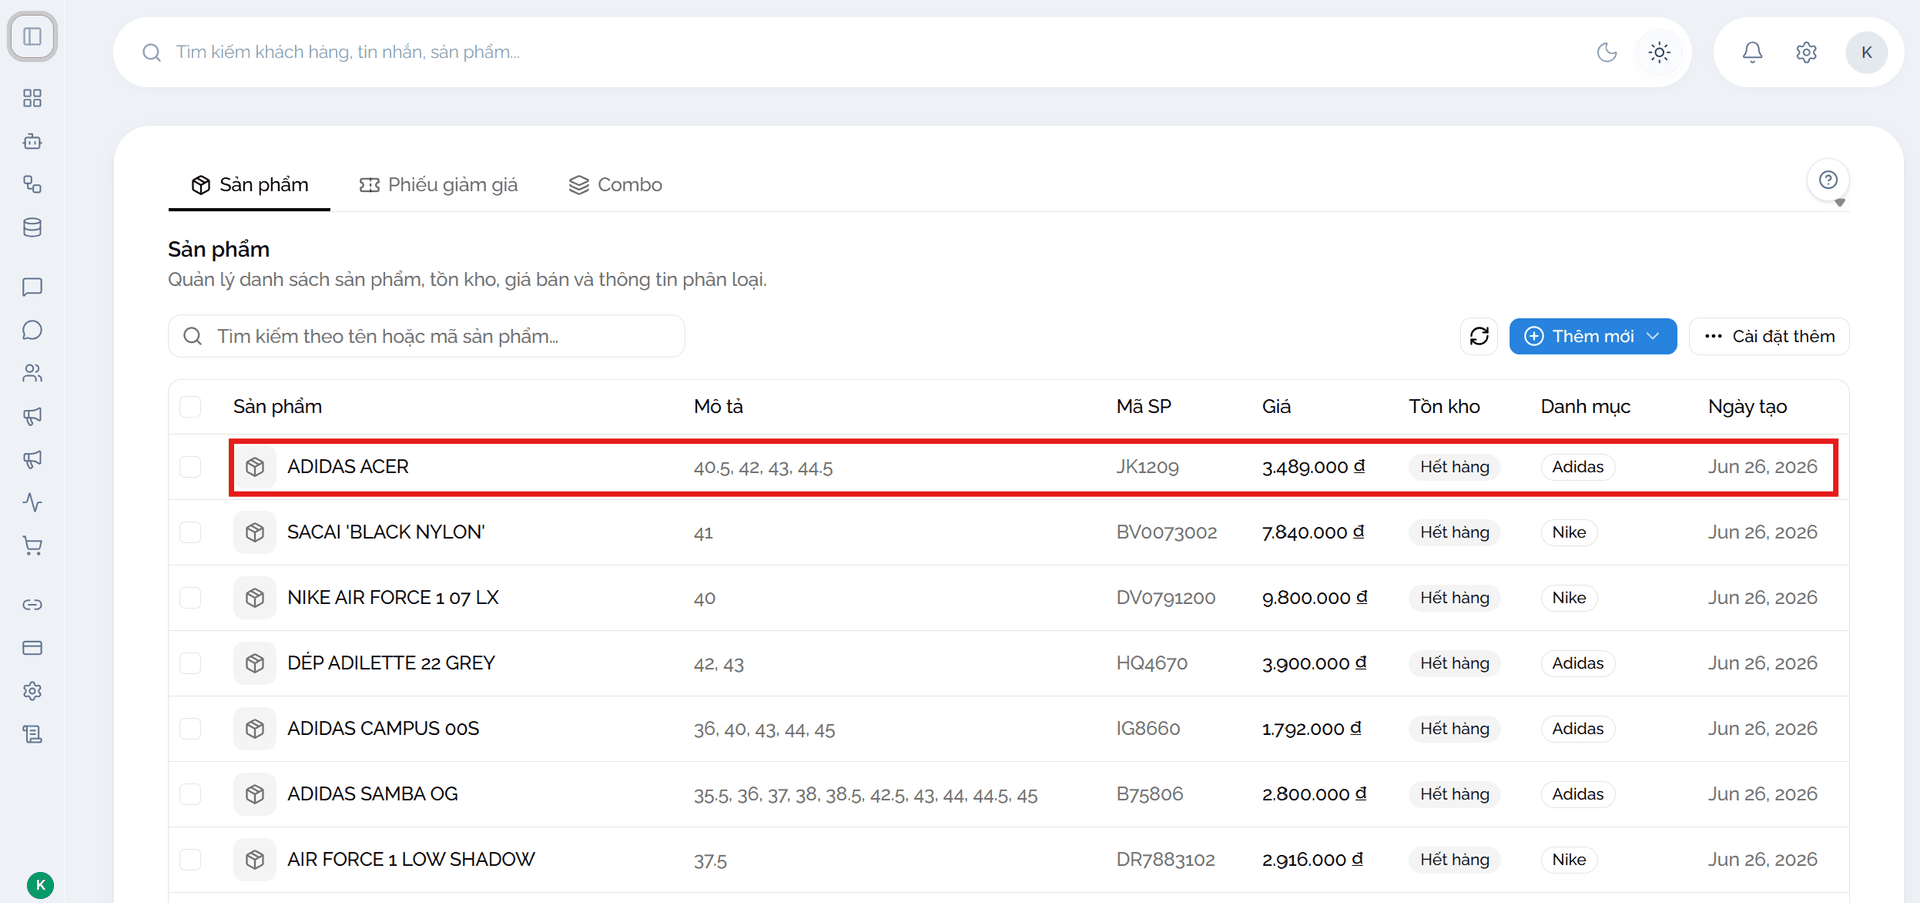Open the credit card icon in sidebar

click(x=32, y=647)
